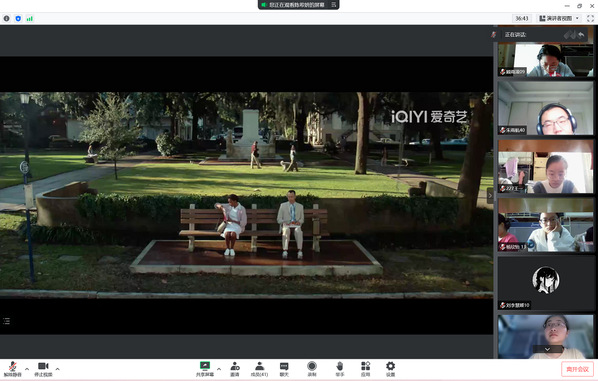Stop video with the camera icon
This screenshot has width=598, height=381.
(x=43, y=369)
